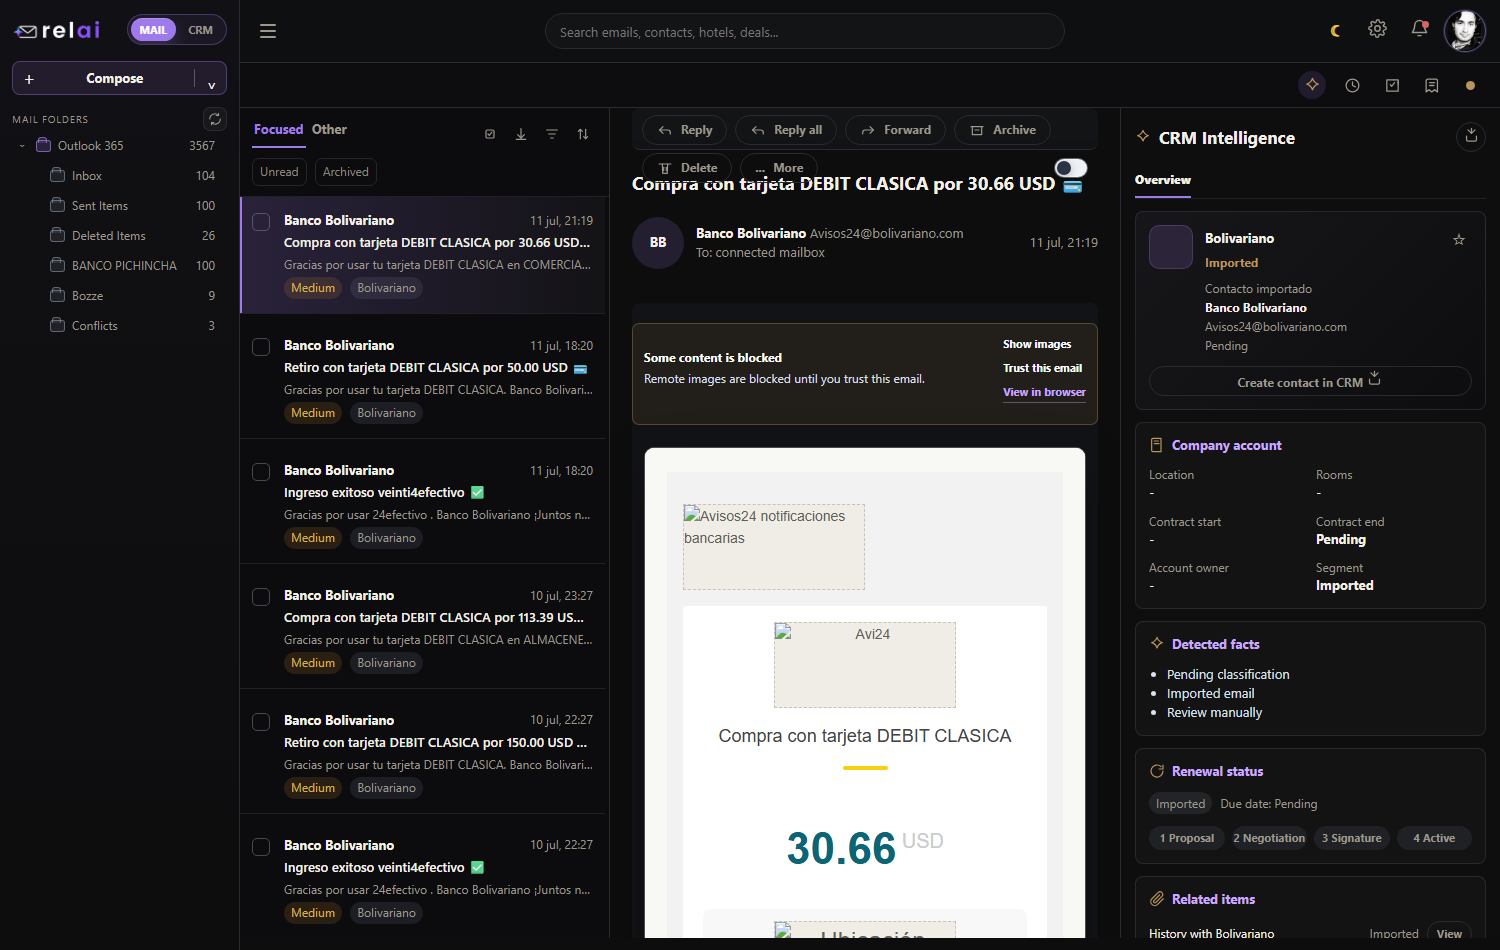The width and height of the screenshot is (1500, 950).
Task: Delete the open email
Action: (x=687, y=168)
